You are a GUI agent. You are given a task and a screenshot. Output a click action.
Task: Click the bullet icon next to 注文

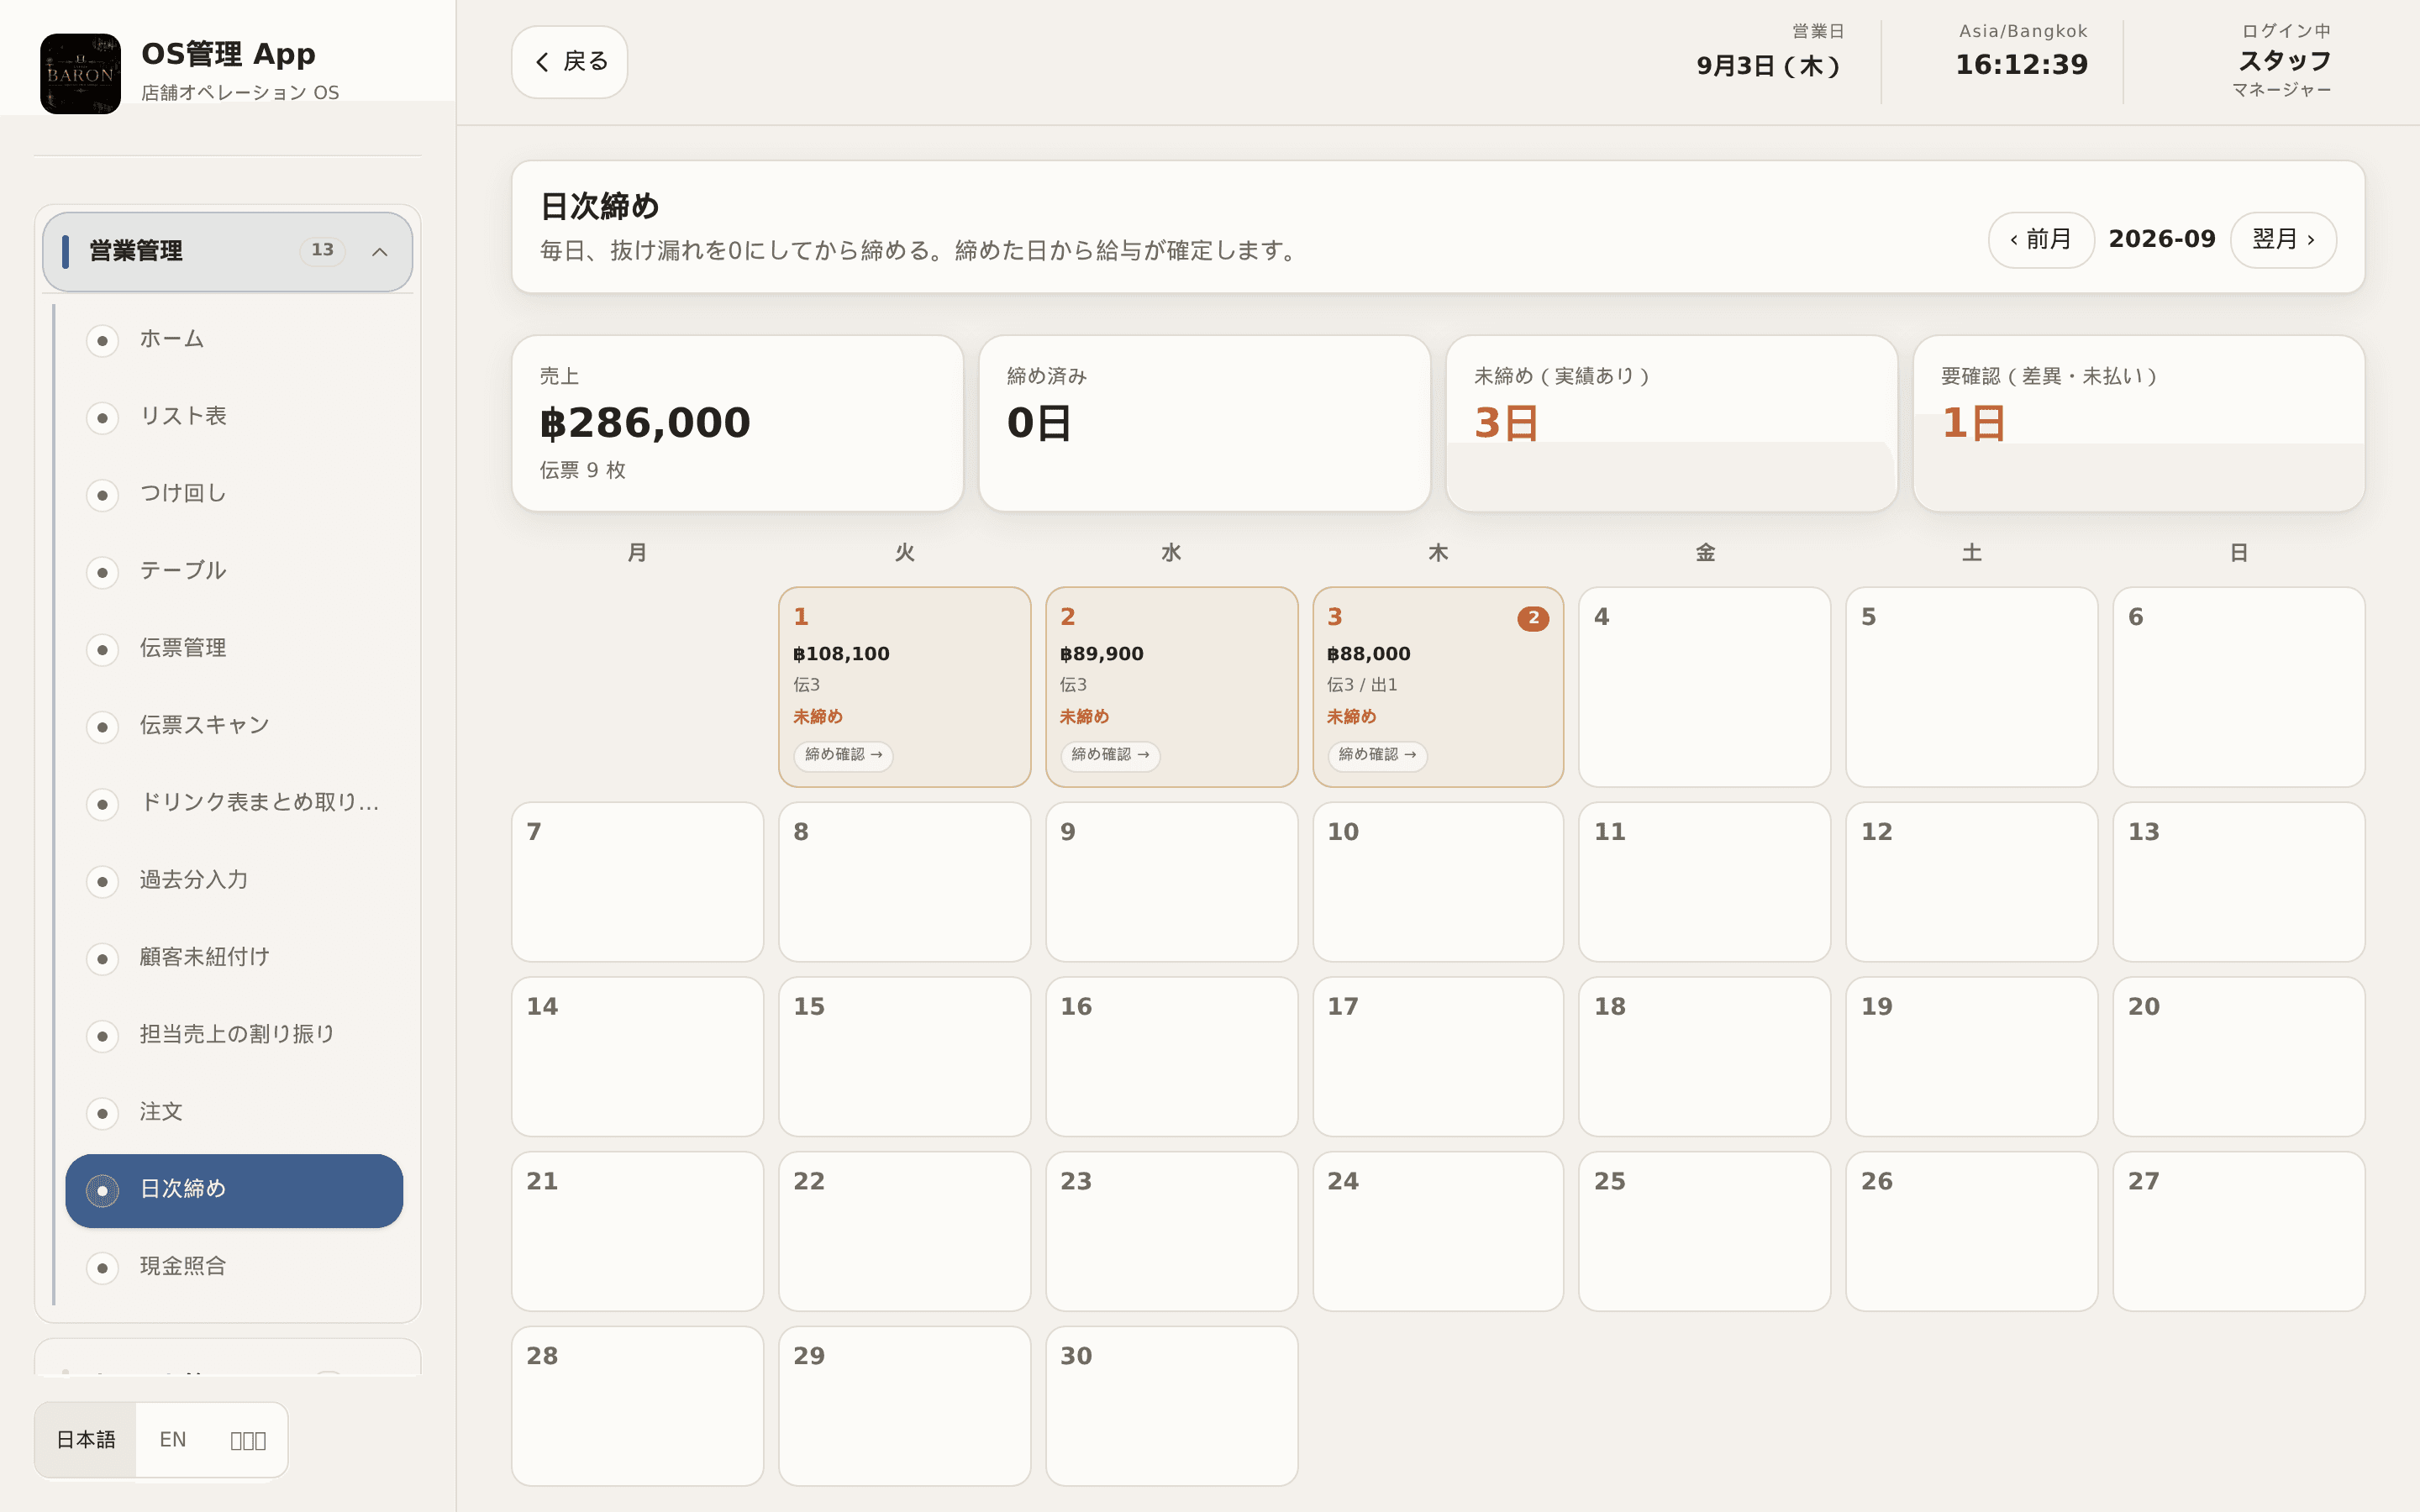pyautogui.click(x=102, y=1113)
